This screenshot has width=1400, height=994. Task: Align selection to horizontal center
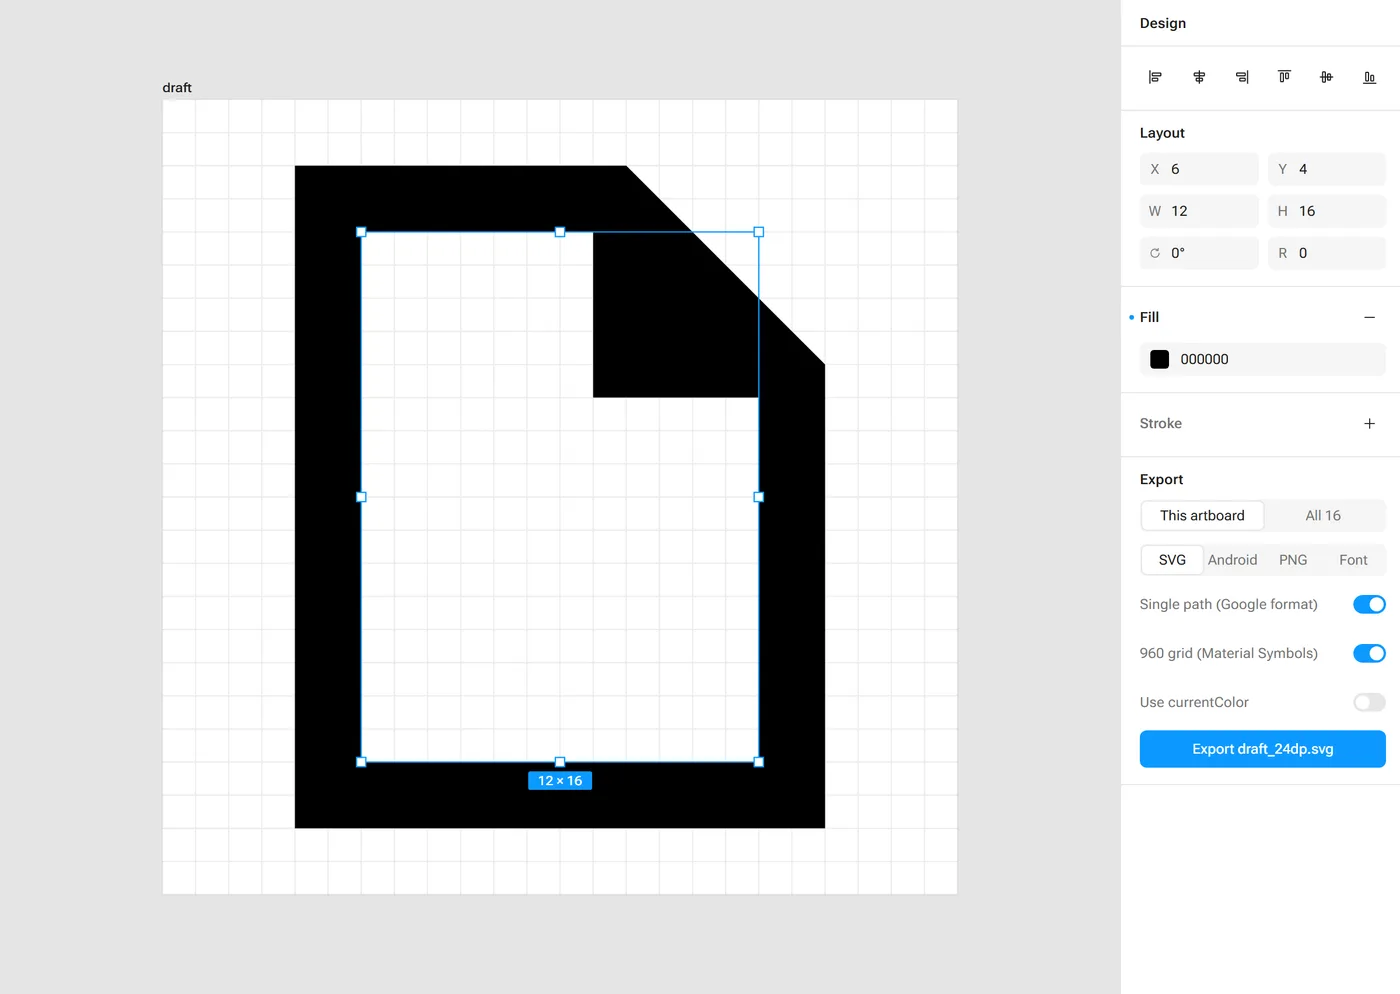[1199, 77]
